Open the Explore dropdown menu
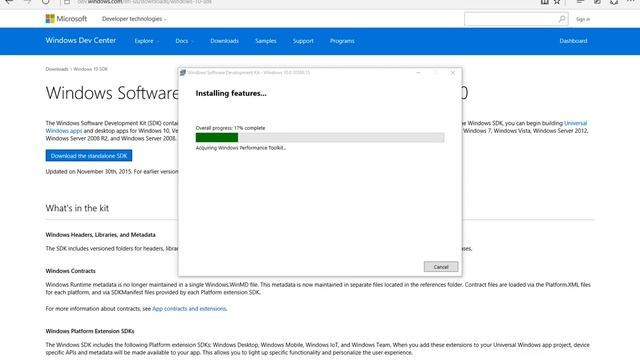The width and height of the screenshot is (640, 360). click(x=147, y=41)
